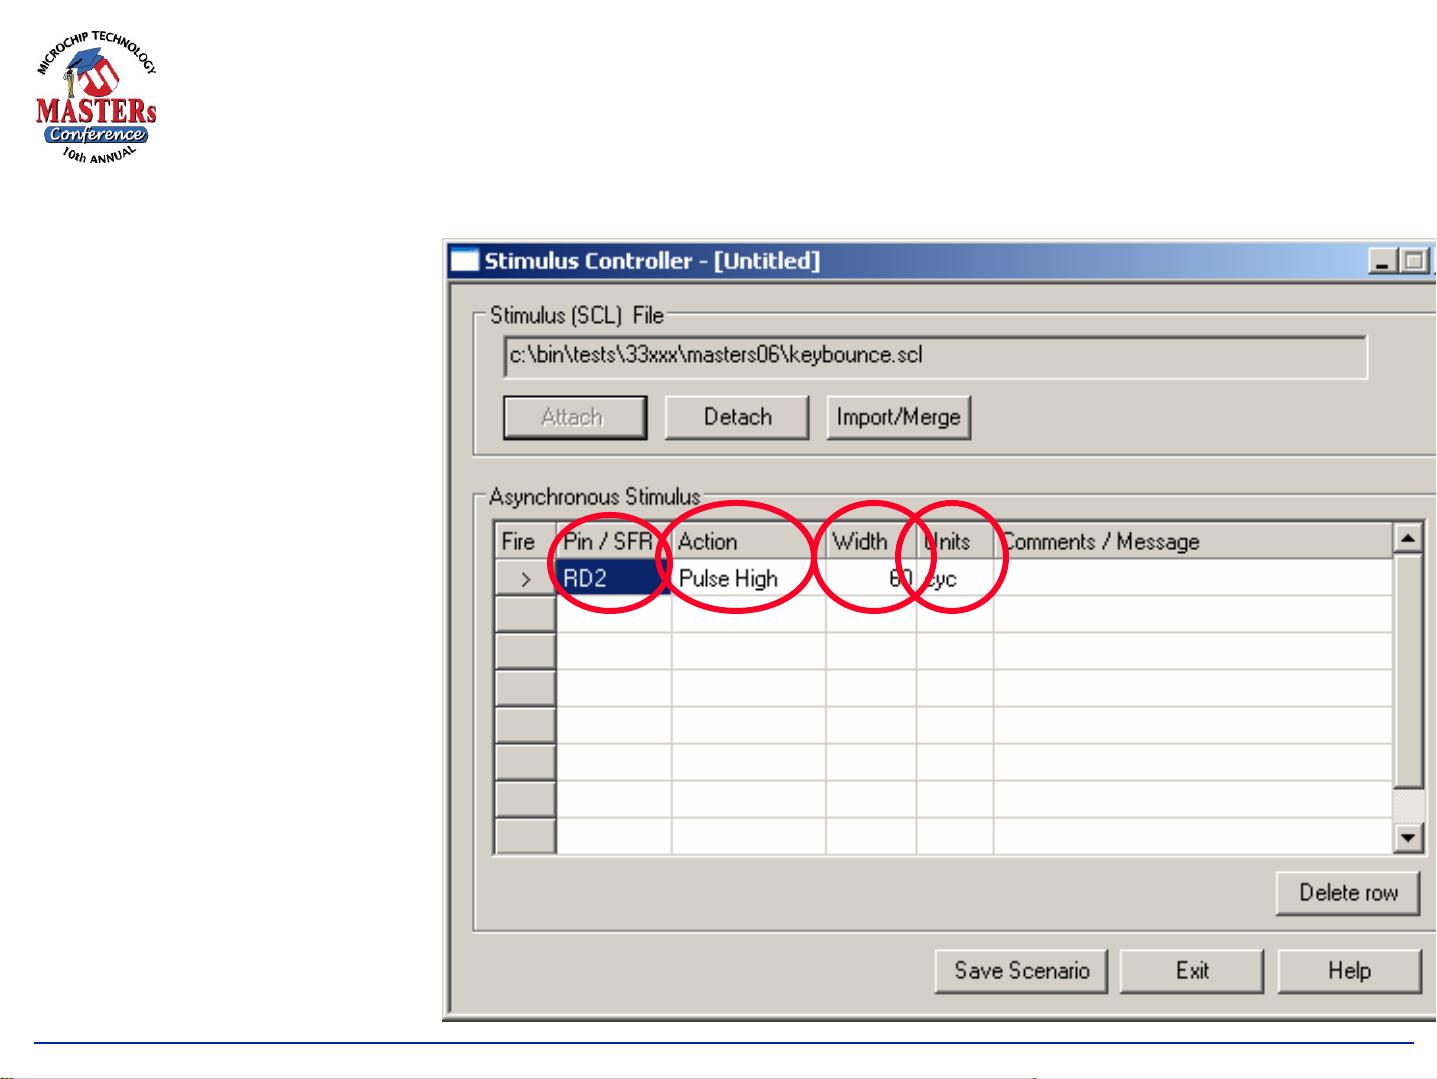Delete the selected row with Delete row

(1347, 893)
